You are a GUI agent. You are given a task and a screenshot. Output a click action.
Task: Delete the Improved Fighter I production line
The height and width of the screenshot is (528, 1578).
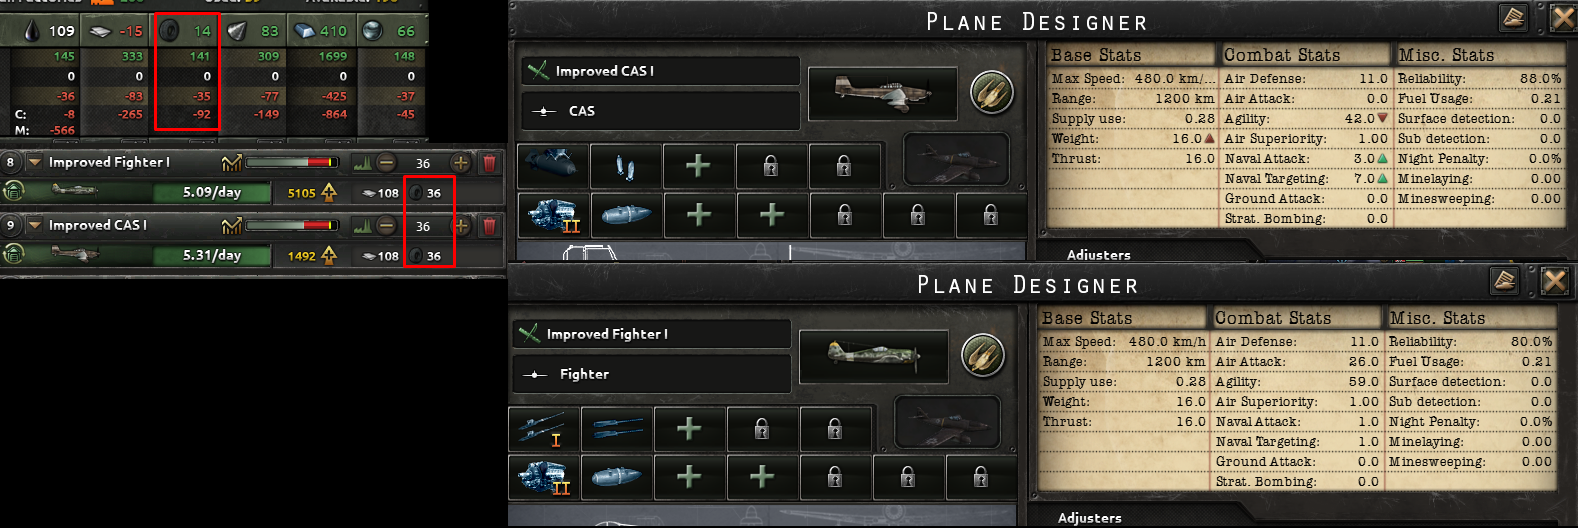[489, 163]
